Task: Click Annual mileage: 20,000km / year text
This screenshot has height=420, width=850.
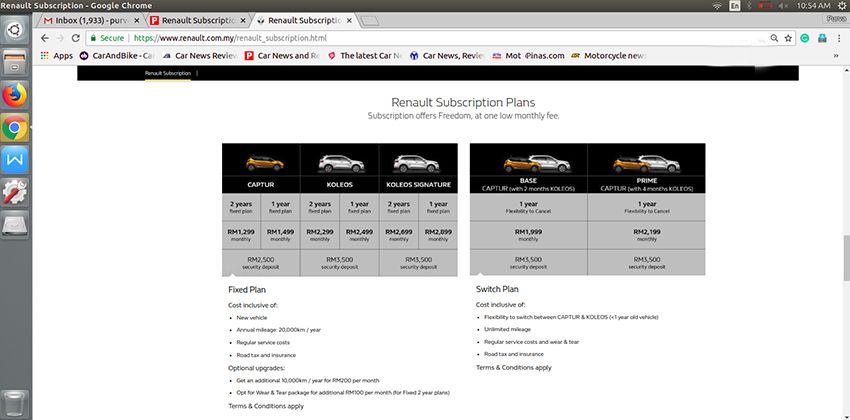Action: pyautogui.click(x=279, y=330)
